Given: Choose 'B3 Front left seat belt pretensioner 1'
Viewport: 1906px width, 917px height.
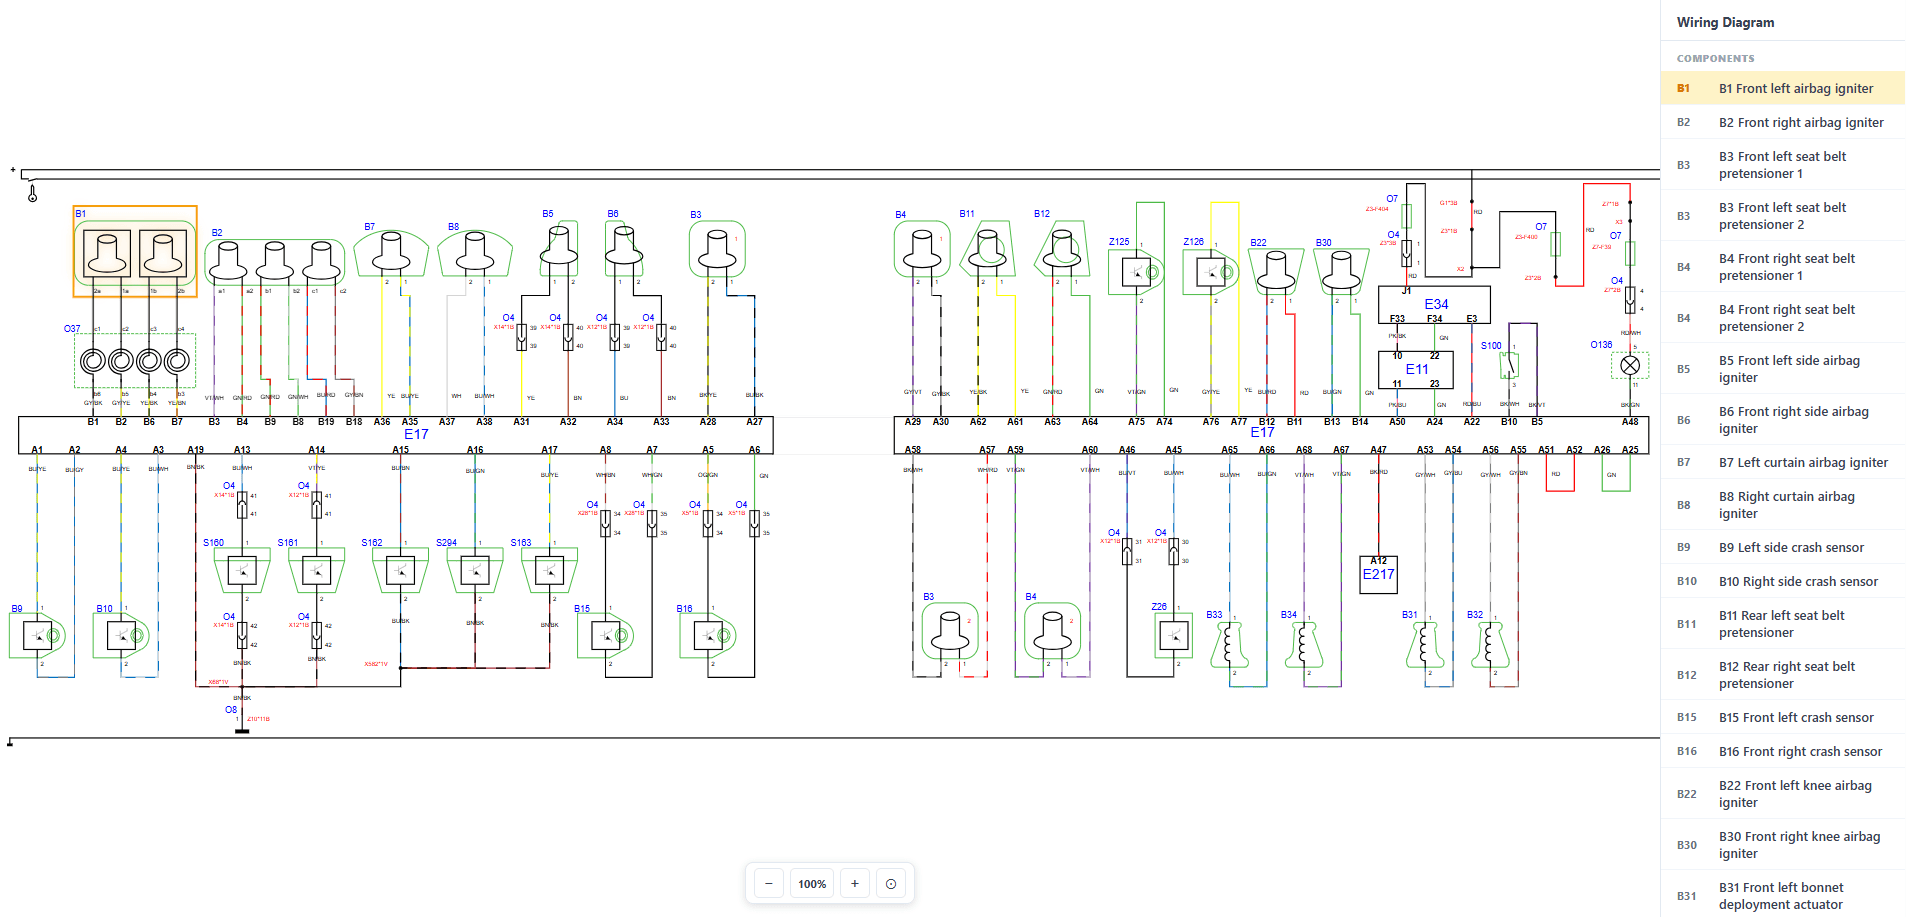Looking at the screenshot, I should click(x=1783, y=165).
